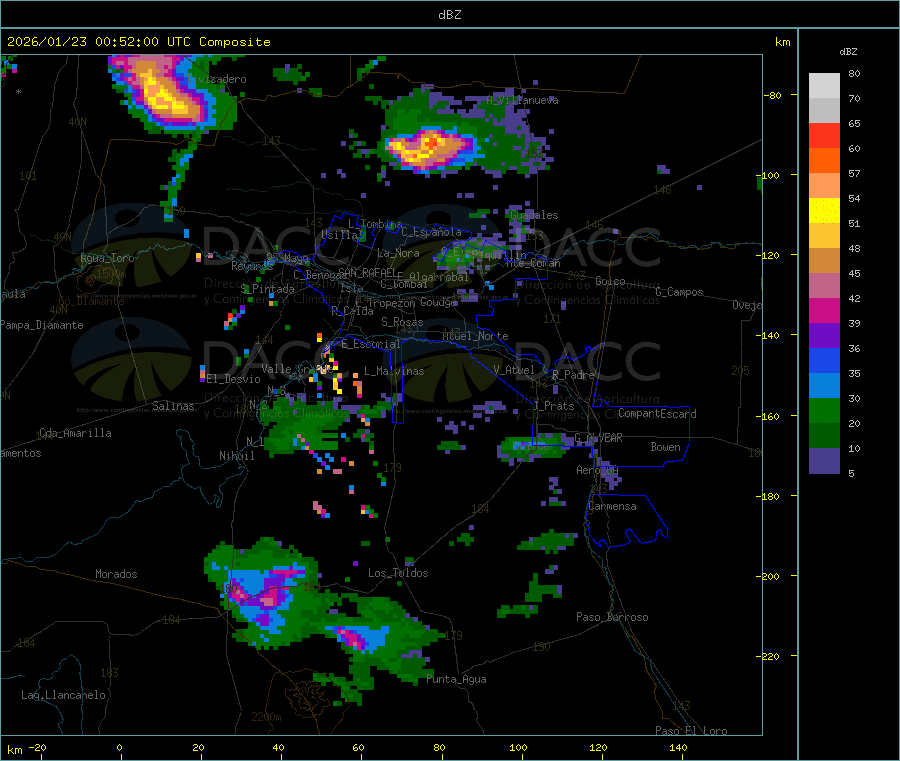Viewport: 900px width, 761px height.
Task: Click the Paso_El_Loro place label
Action: tap(691, 731)
